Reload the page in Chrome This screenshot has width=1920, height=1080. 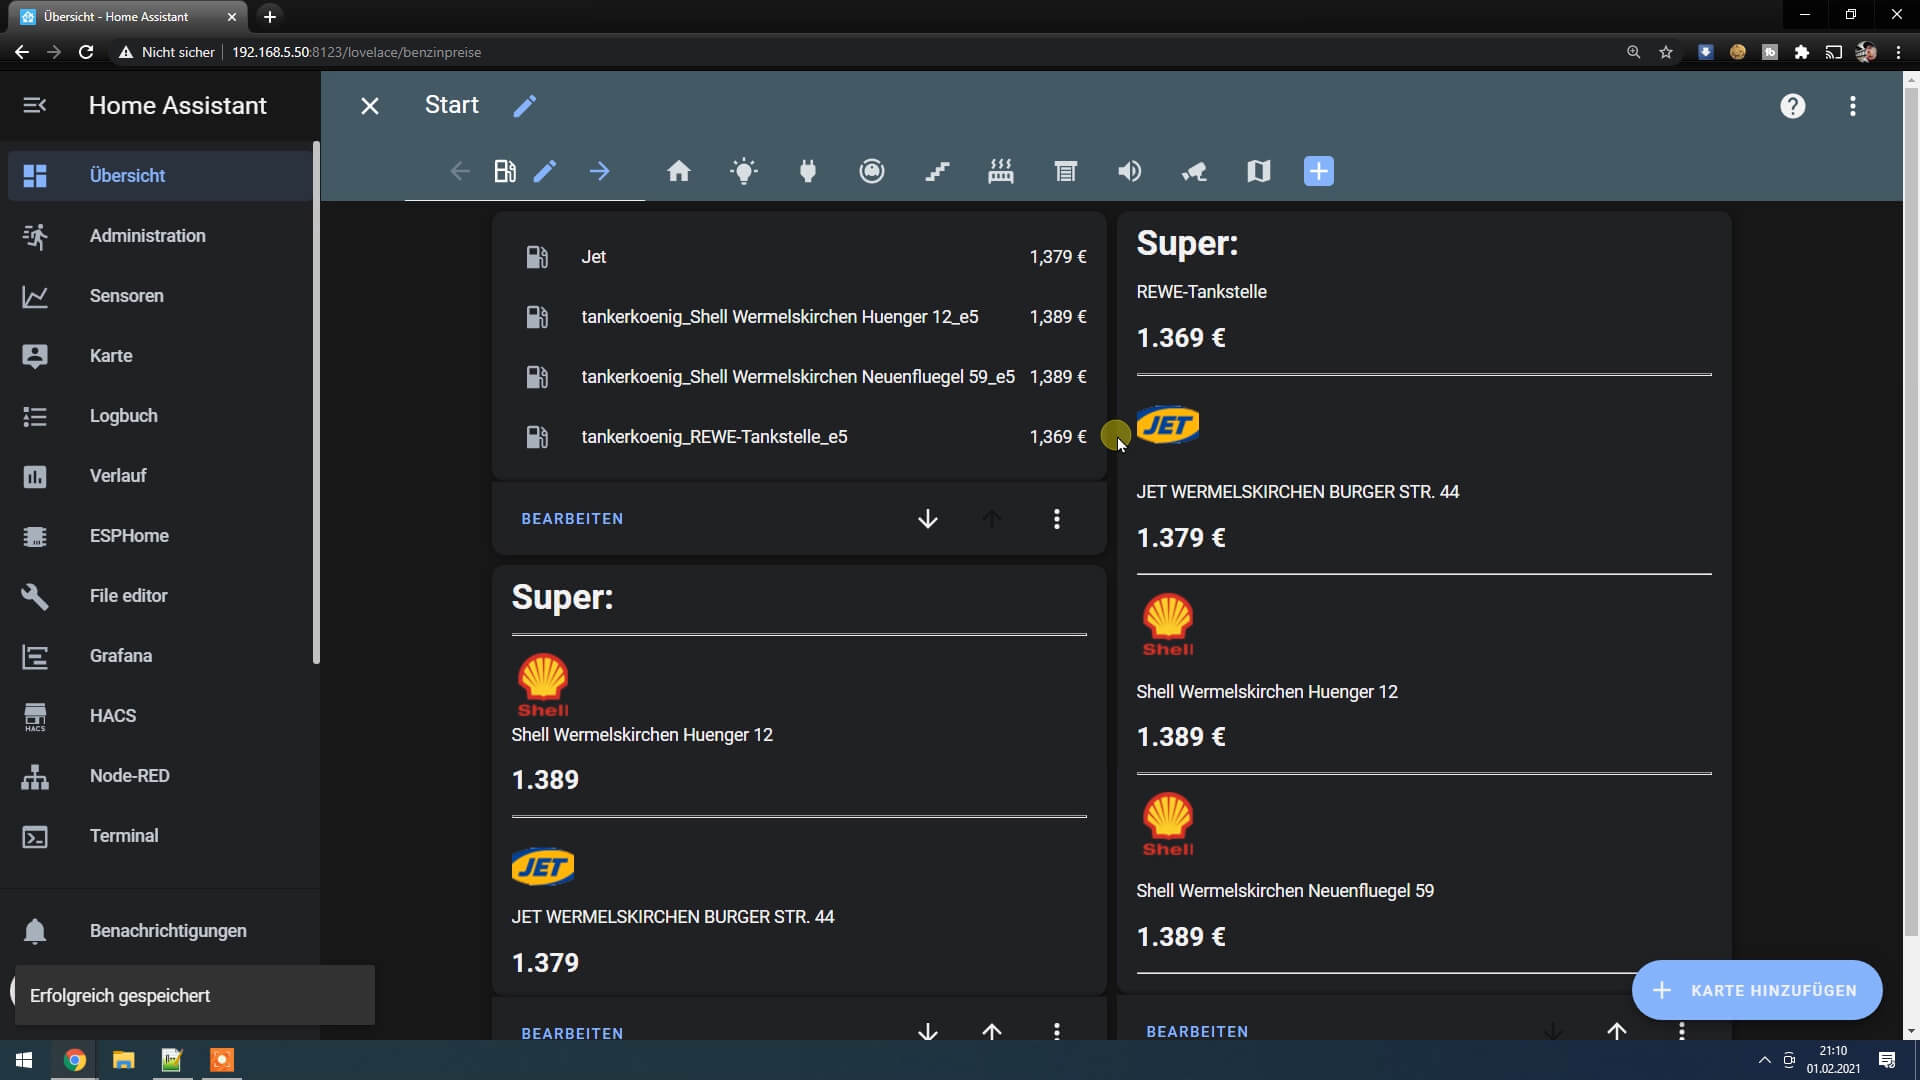coord(86,52)
